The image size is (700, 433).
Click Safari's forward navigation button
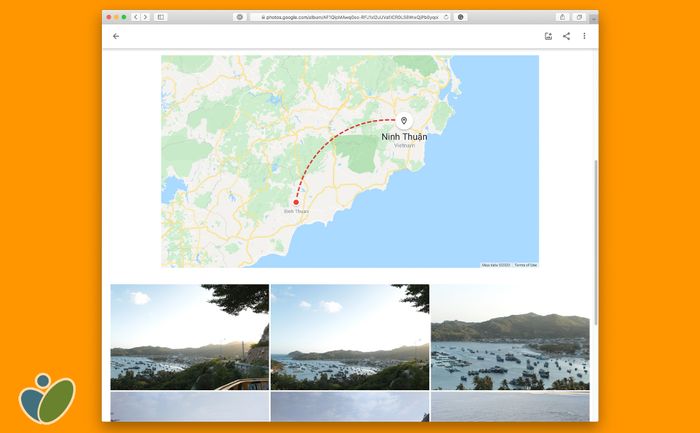pos(145,17)
